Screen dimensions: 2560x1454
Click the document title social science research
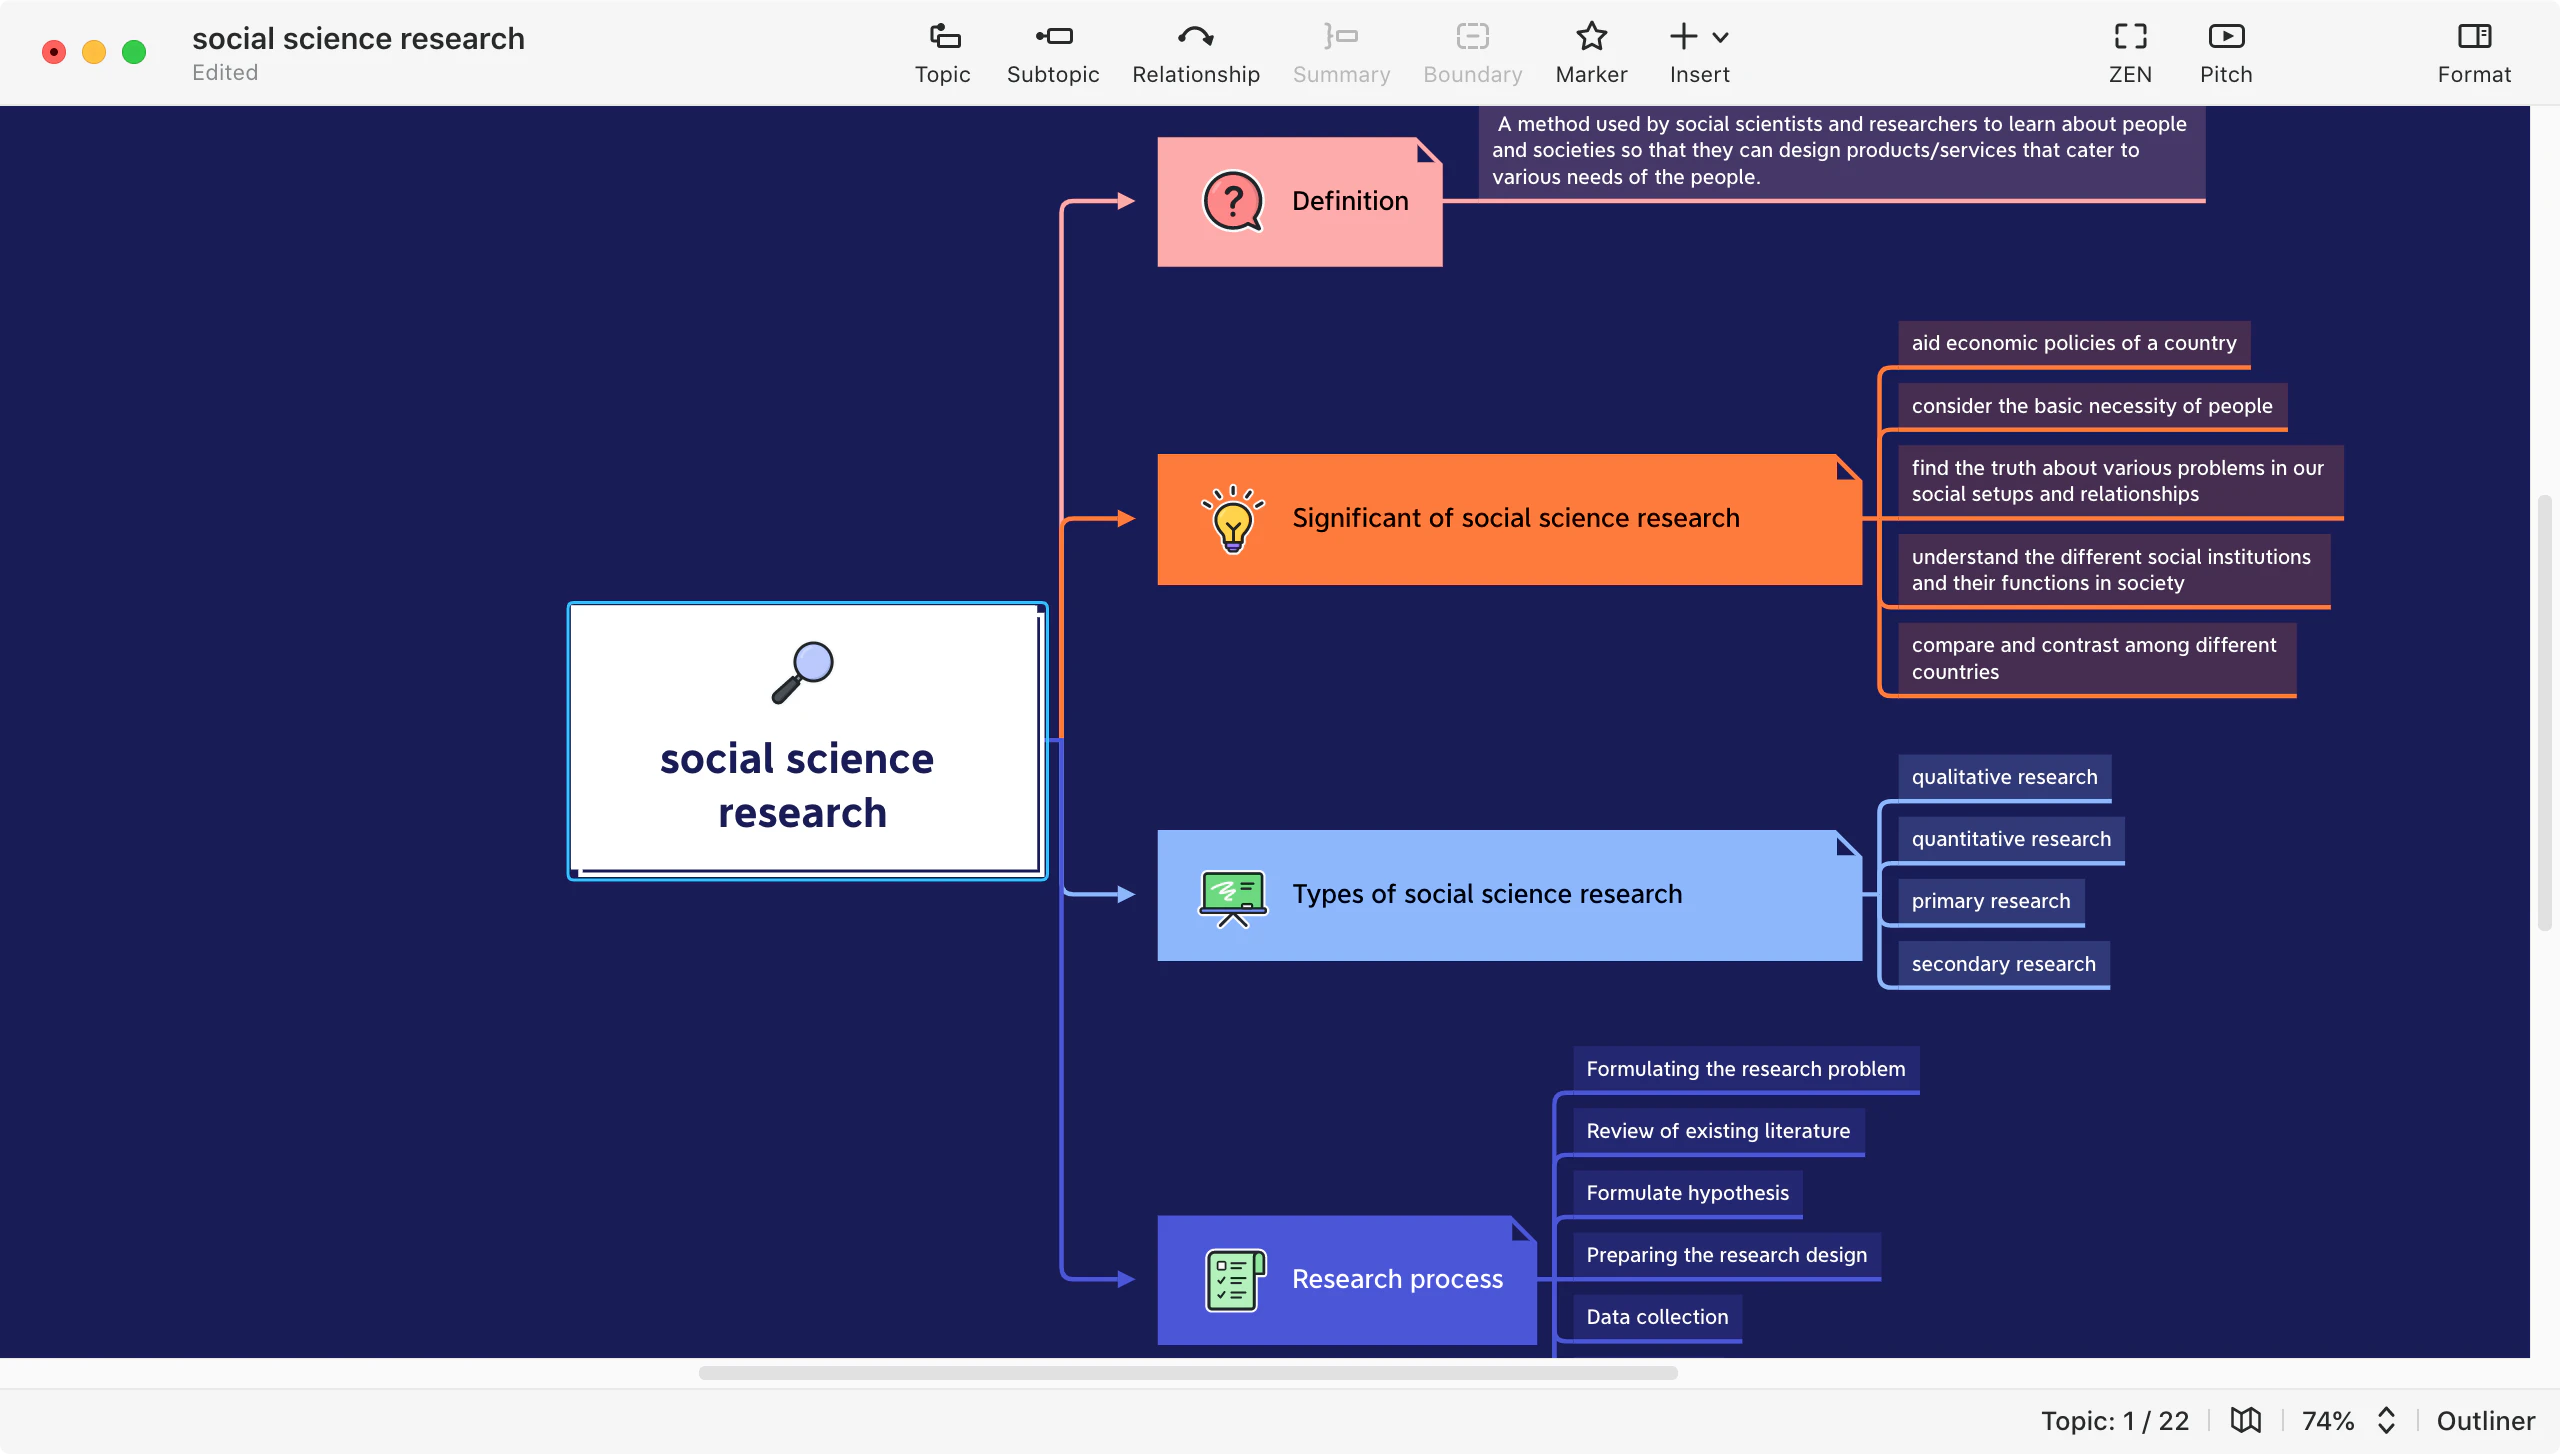coord(358,38)
